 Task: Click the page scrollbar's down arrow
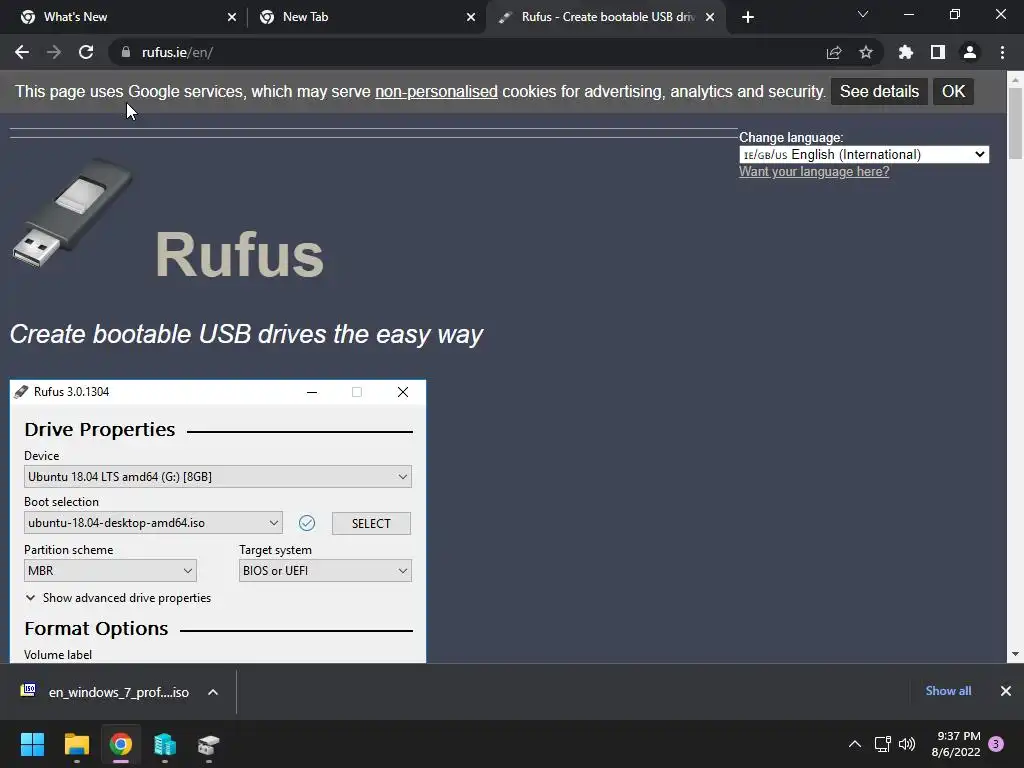point(1015,654)
